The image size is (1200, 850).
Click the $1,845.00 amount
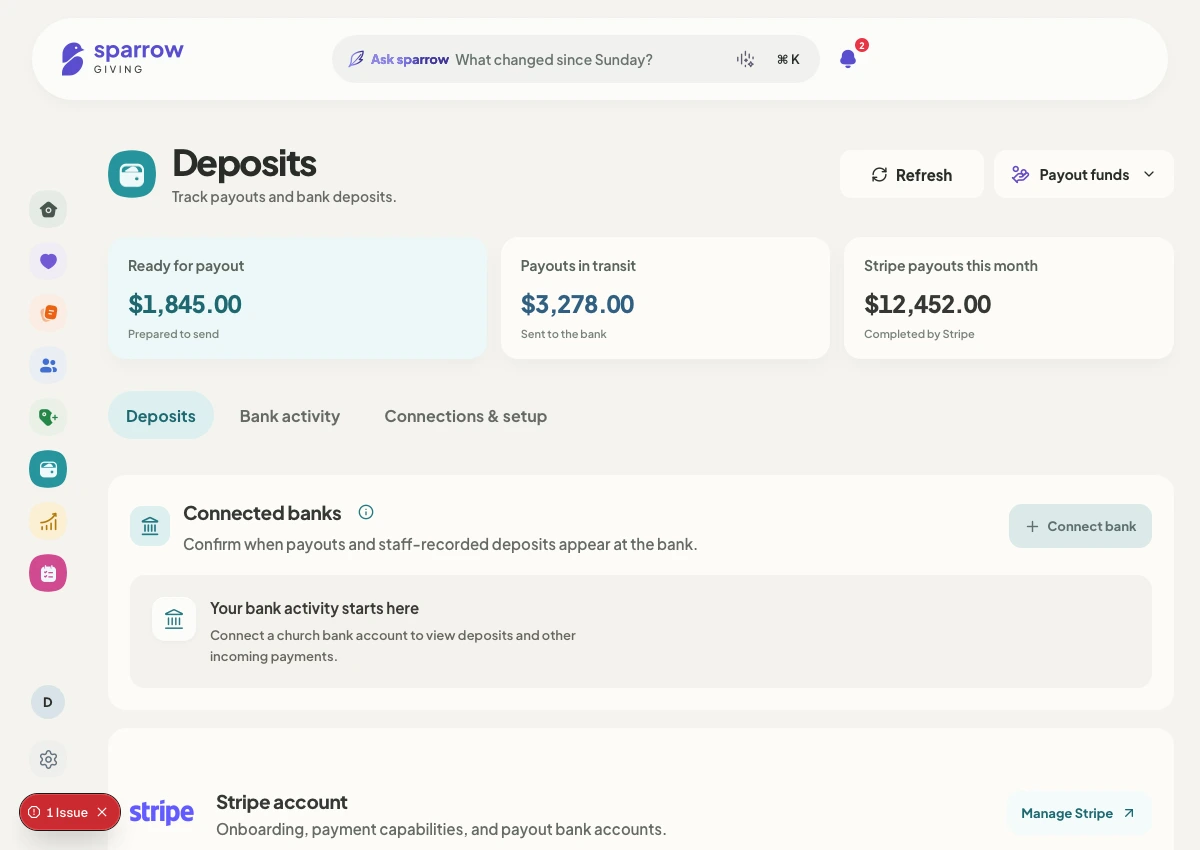click(185, 304)
